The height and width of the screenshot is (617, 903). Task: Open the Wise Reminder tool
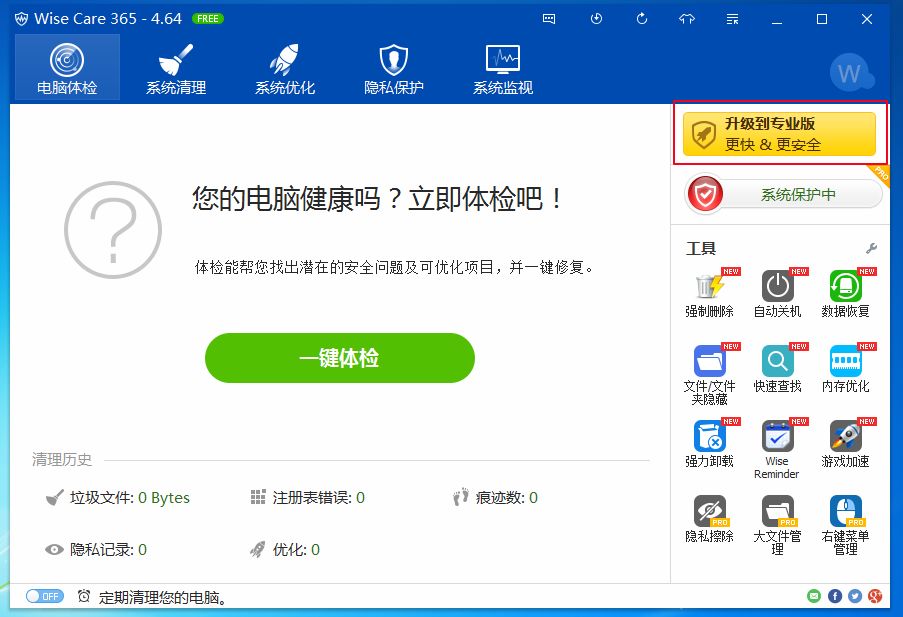(x=778, y=440)
